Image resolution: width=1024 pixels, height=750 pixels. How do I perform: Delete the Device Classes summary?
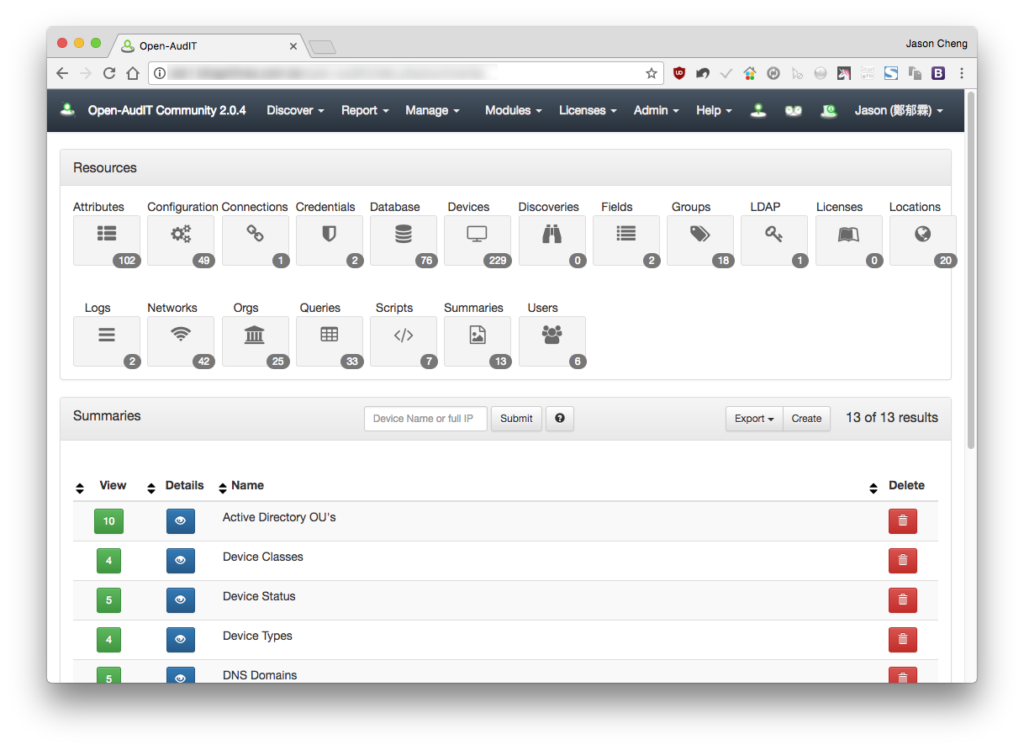tap(903, 561)
